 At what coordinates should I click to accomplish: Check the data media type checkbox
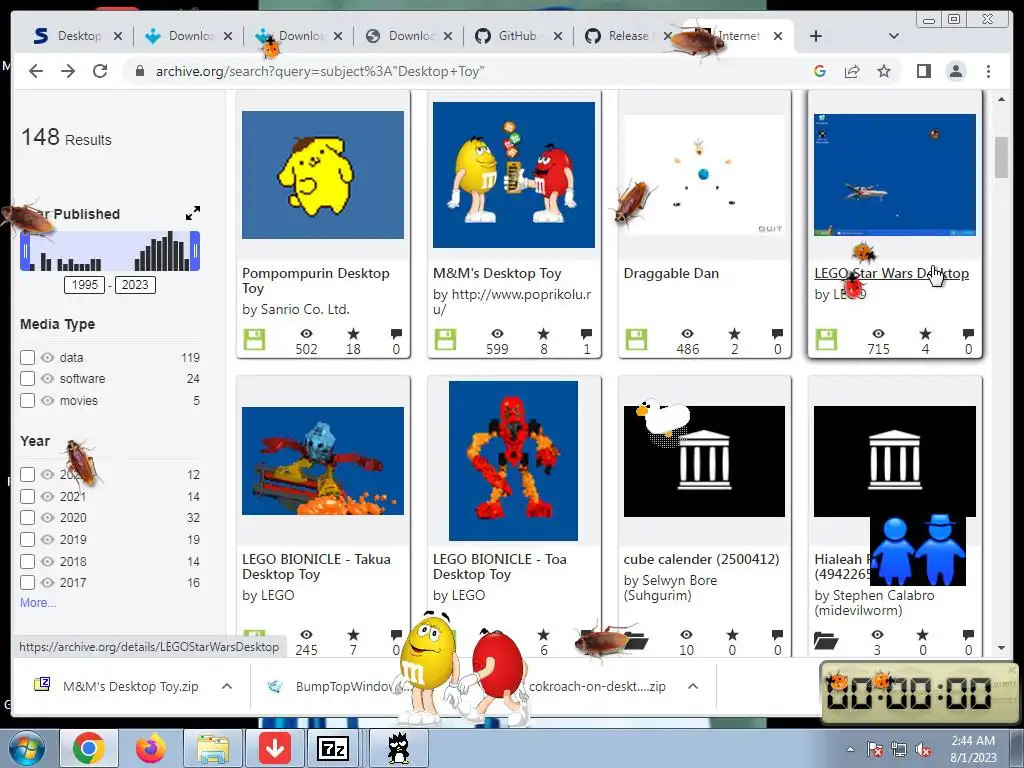pos(27,357)
